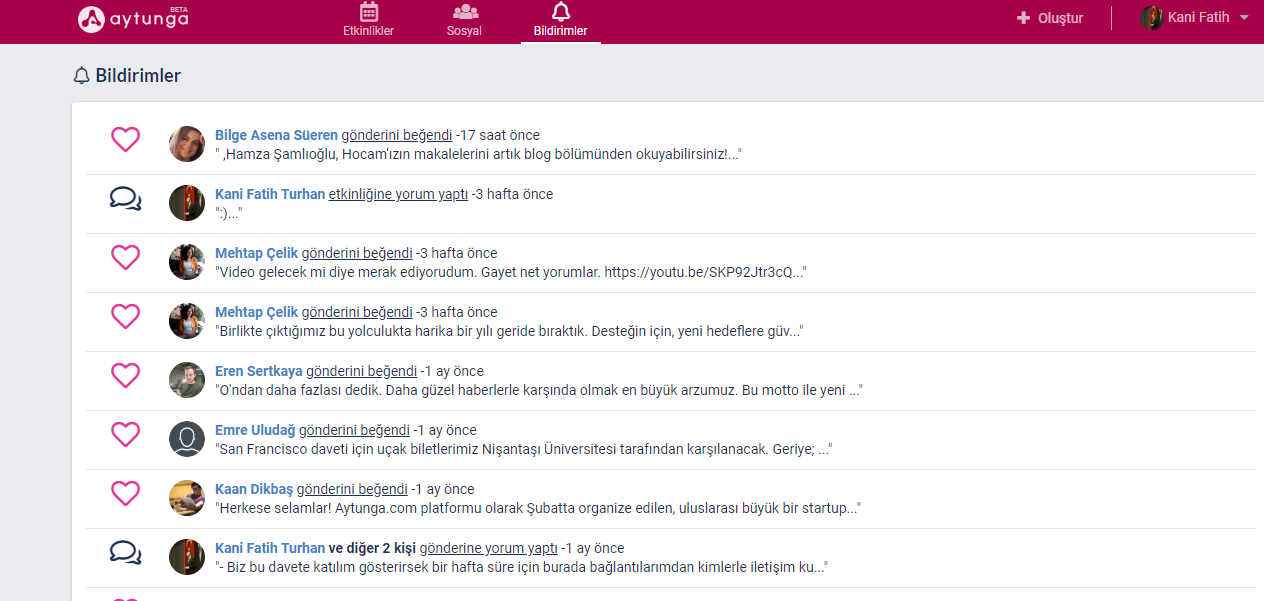Open the Kani Fatih user name menu

coord(1199,18)
